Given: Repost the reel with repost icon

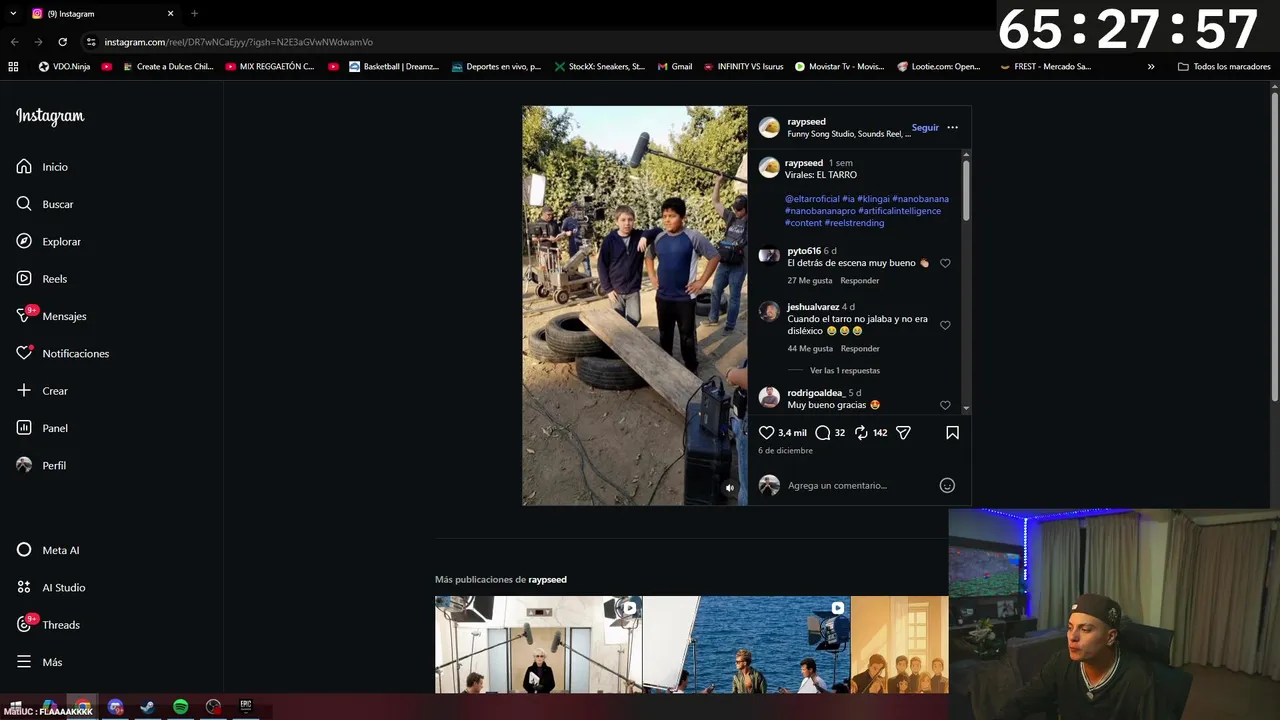Looking at the screenshot, I should coord(861,433).
